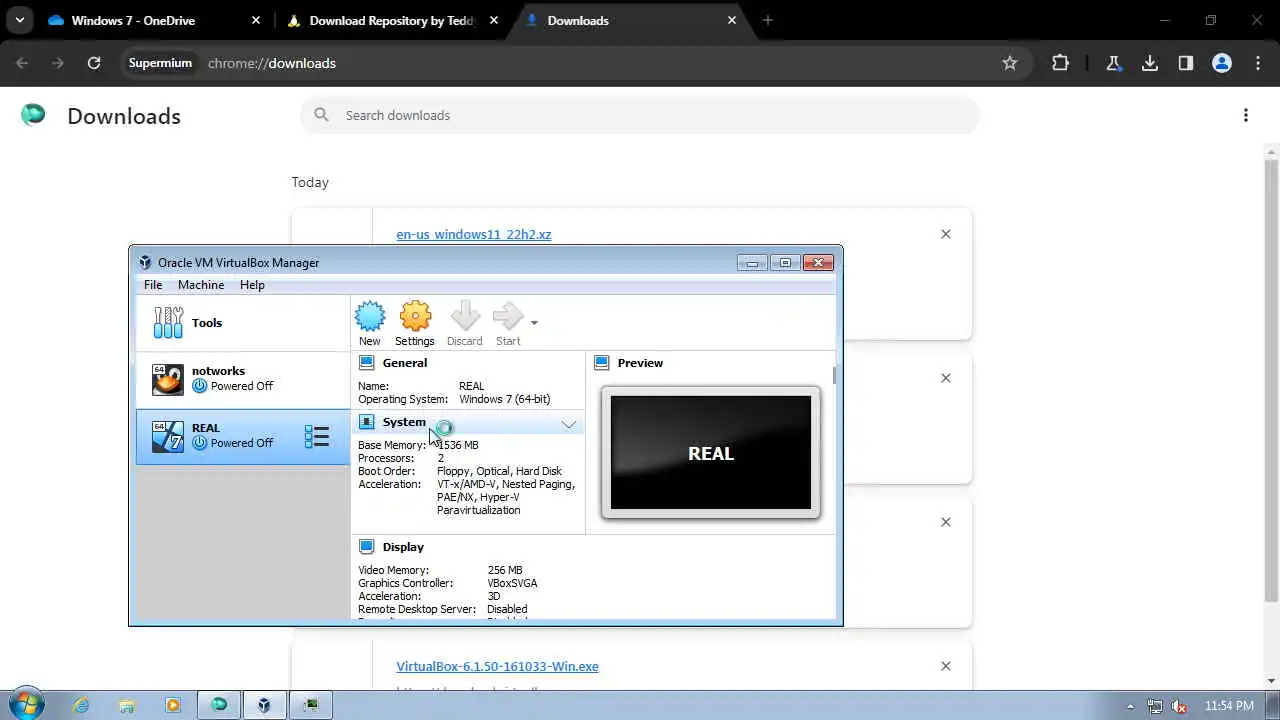
Task: Click the Discard toolbar icon
Action: point(465,317)
